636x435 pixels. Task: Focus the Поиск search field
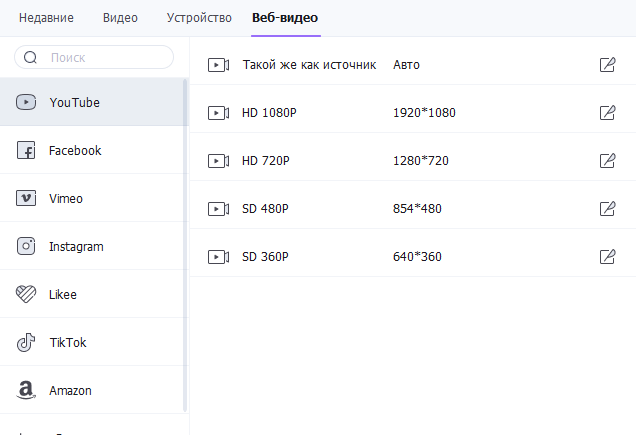coord(94,57)
